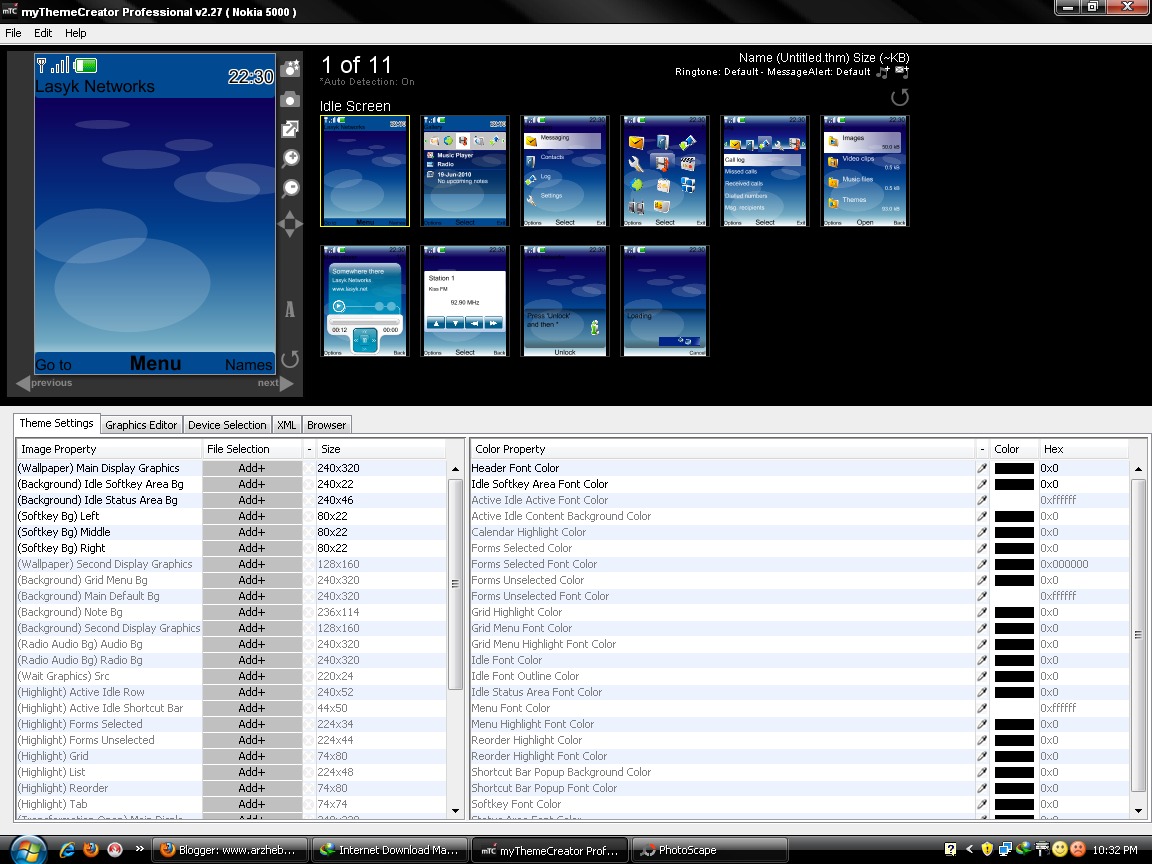Select the Call log tab thumbnail

pyautogui.click(x=765, y=170)
